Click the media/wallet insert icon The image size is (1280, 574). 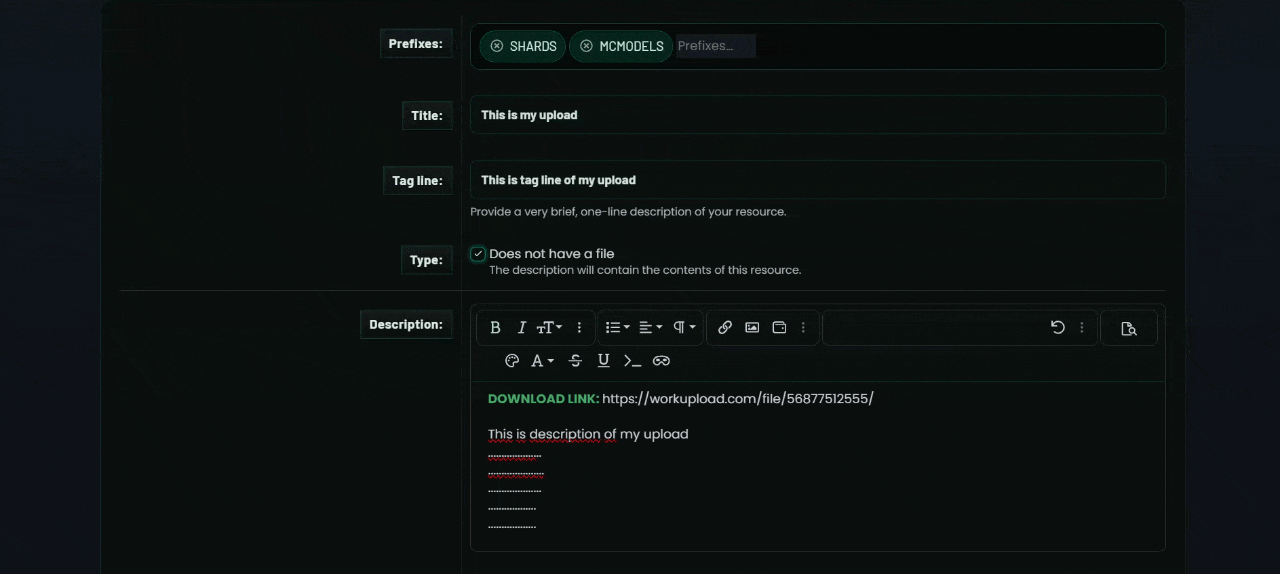pos(779,327)
